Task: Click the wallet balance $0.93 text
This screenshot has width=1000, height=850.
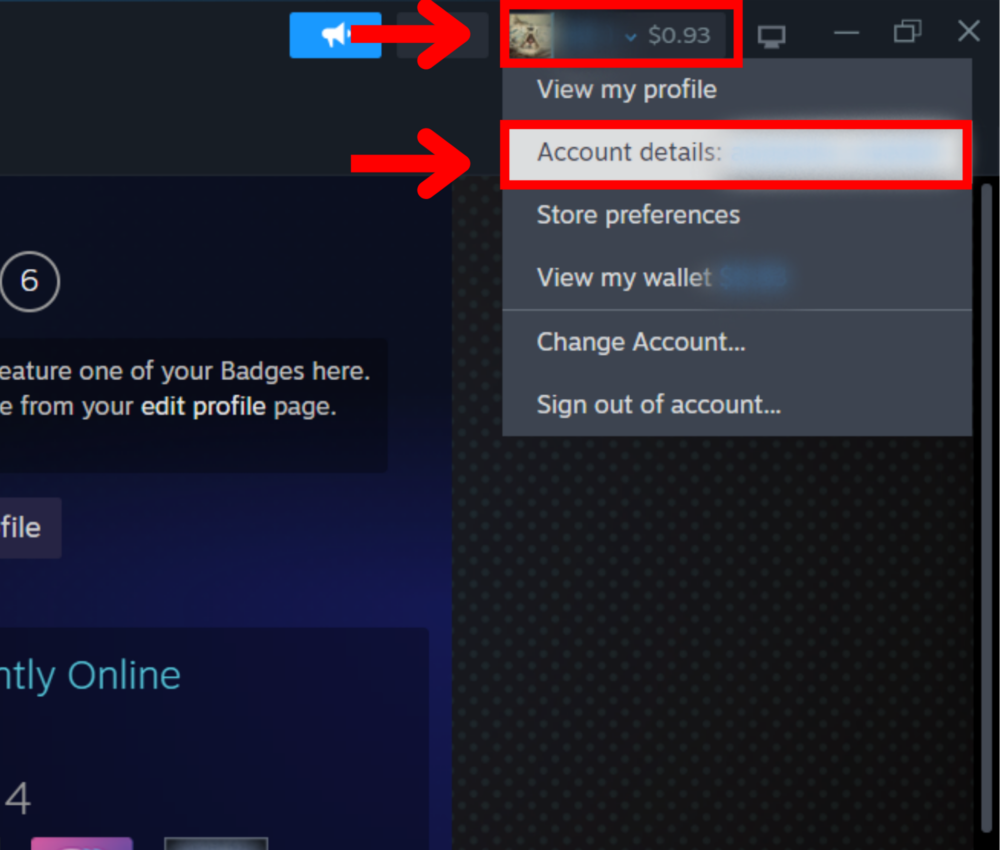Action: [x=679, y=35]
